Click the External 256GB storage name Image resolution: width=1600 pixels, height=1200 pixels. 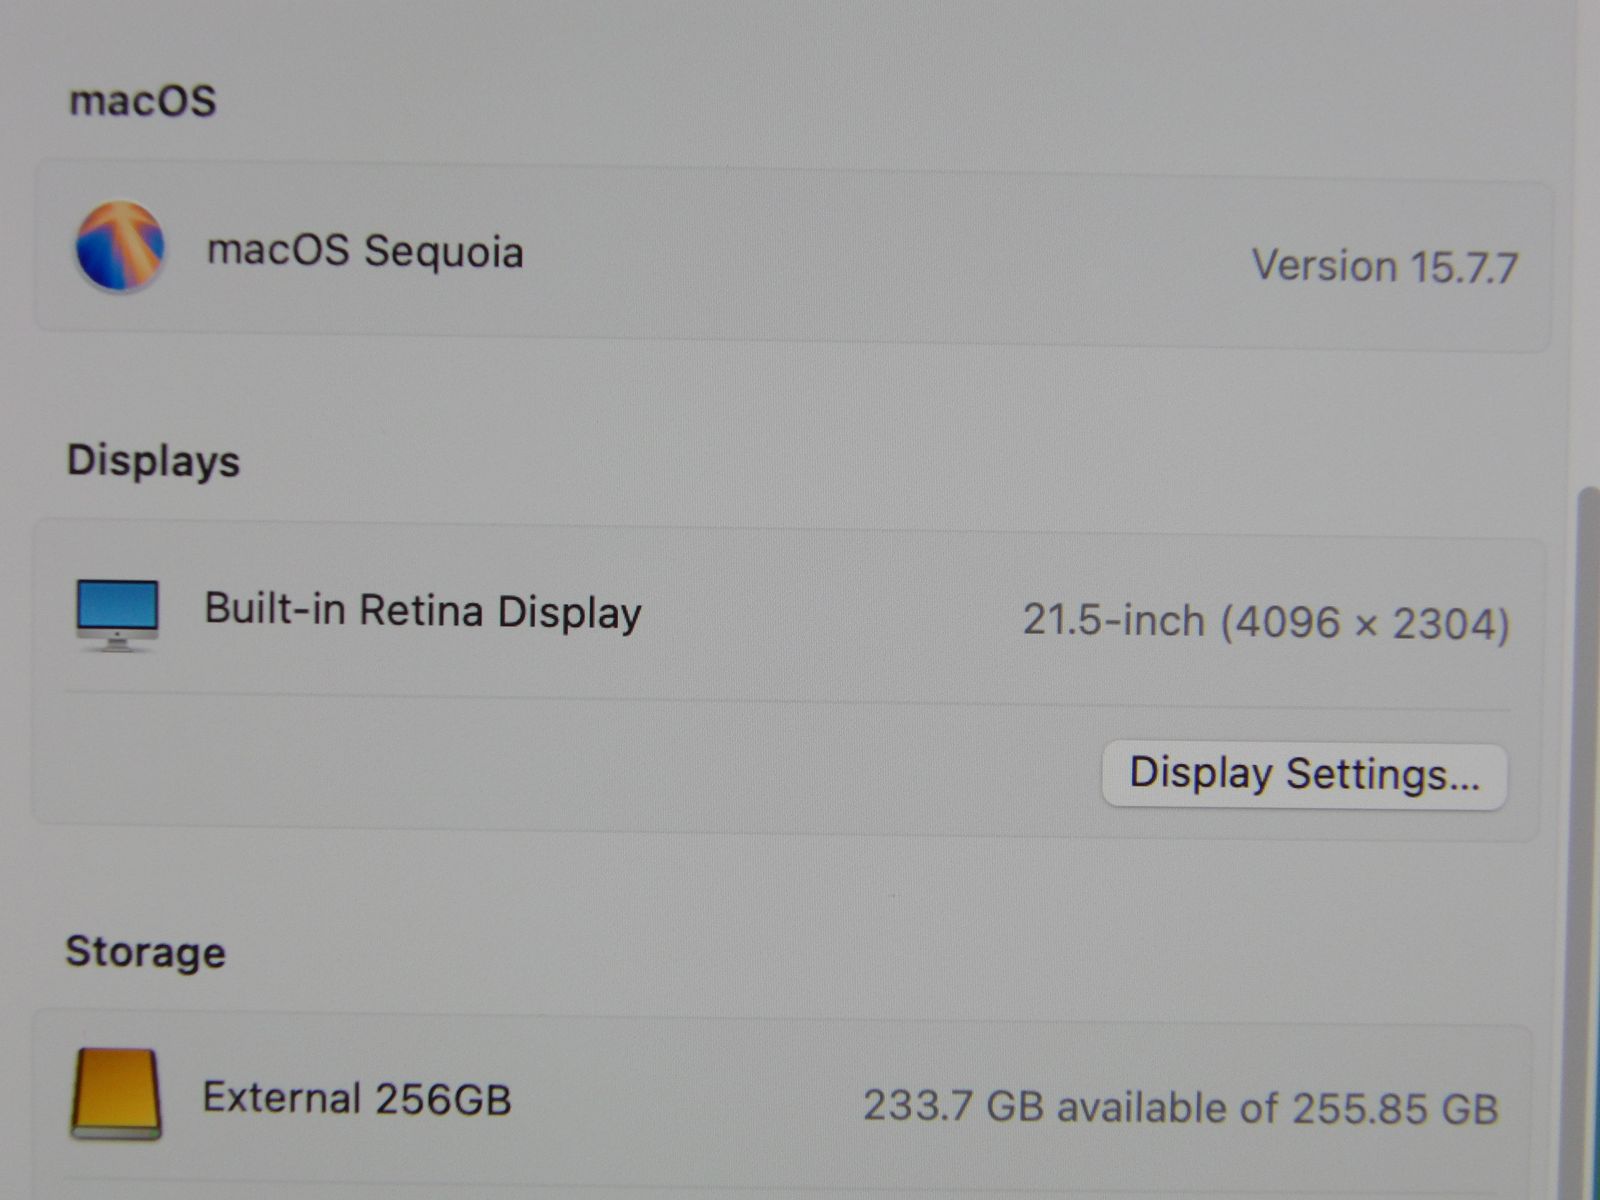click(357, 1098)
